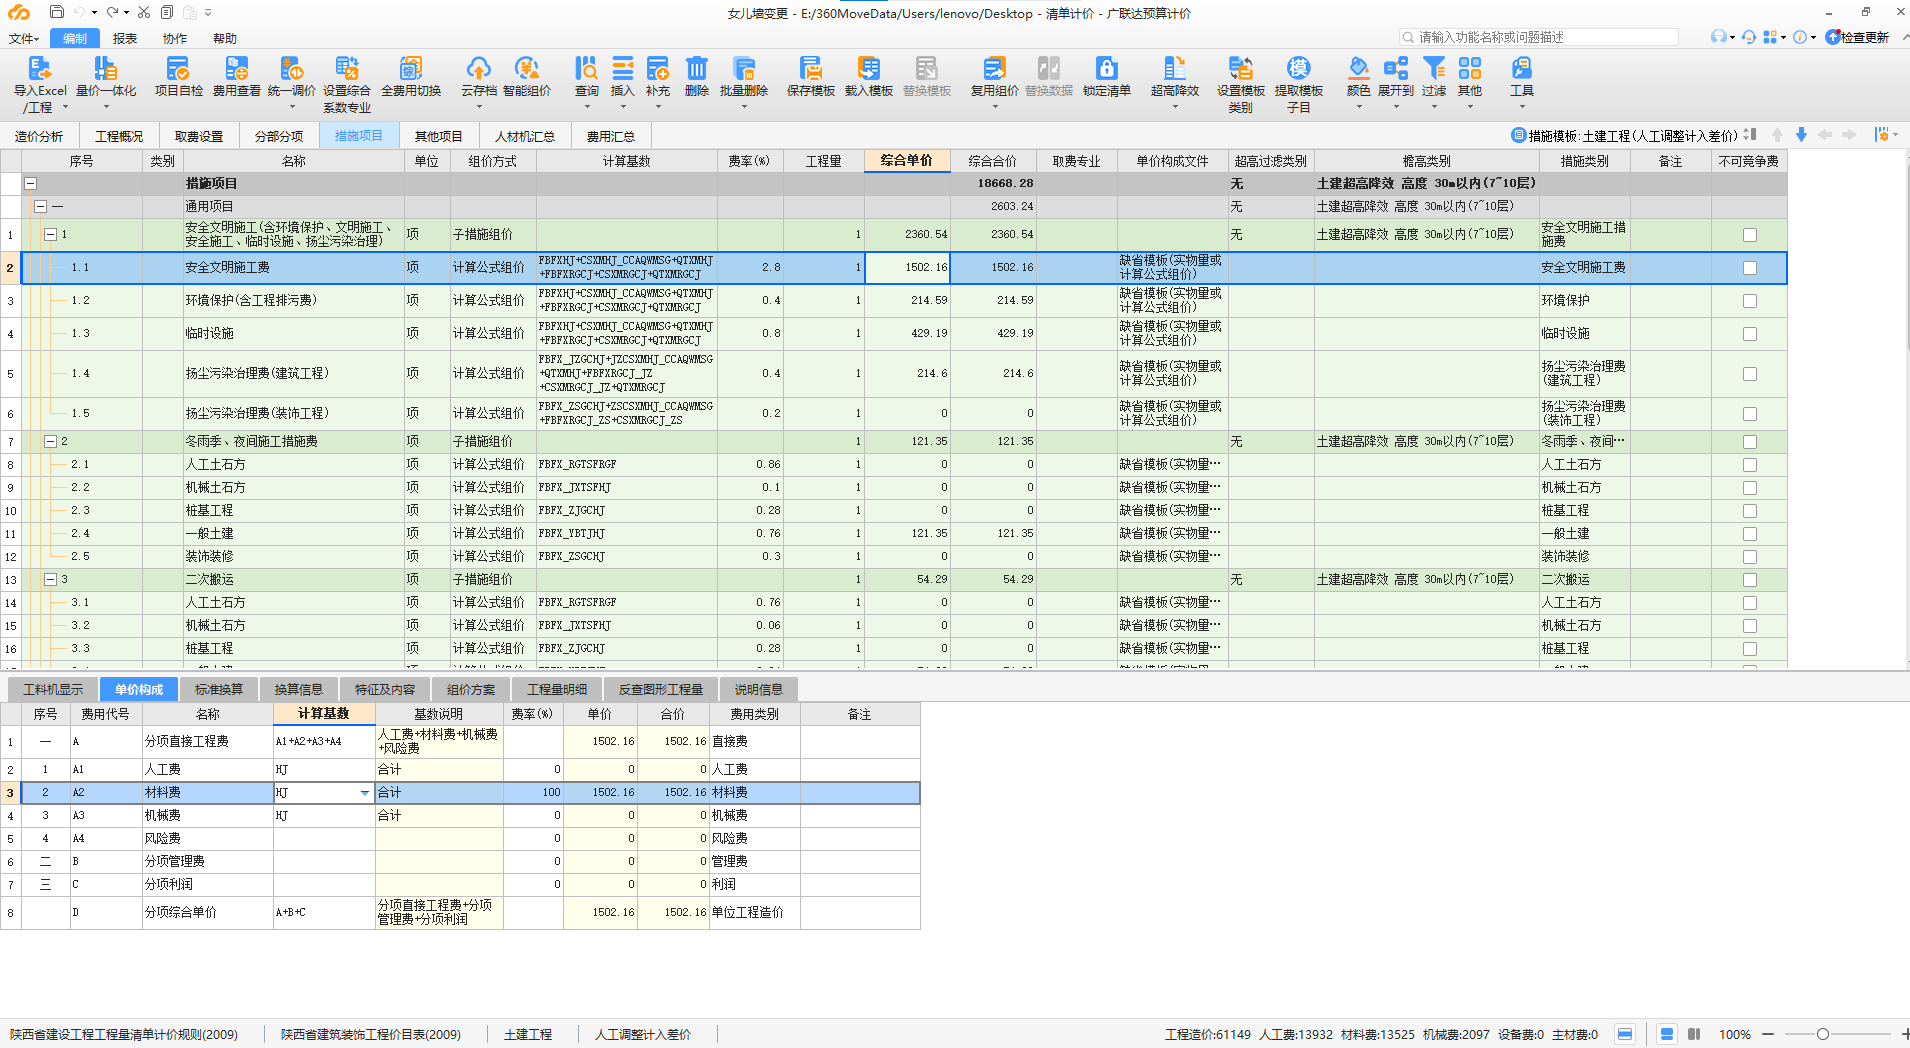Toggle checkbox for 扬尘污染治理费(建筑工程) row

click(1749, 374)
